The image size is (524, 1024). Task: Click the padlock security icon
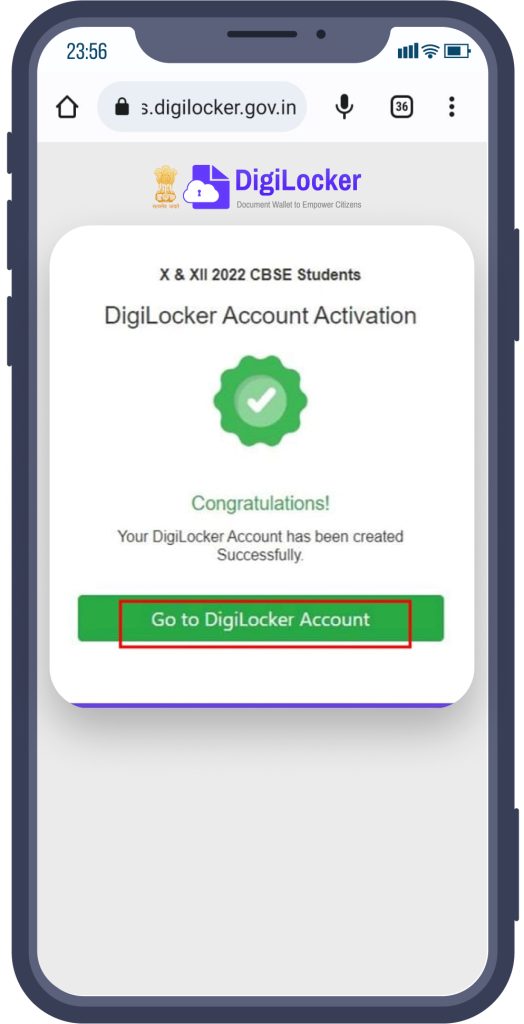click(x=122, y=106)
